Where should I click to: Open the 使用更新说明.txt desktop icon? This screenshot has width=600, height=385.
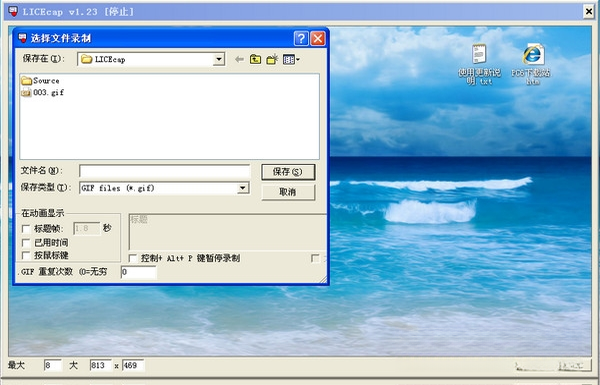(479, 64)
